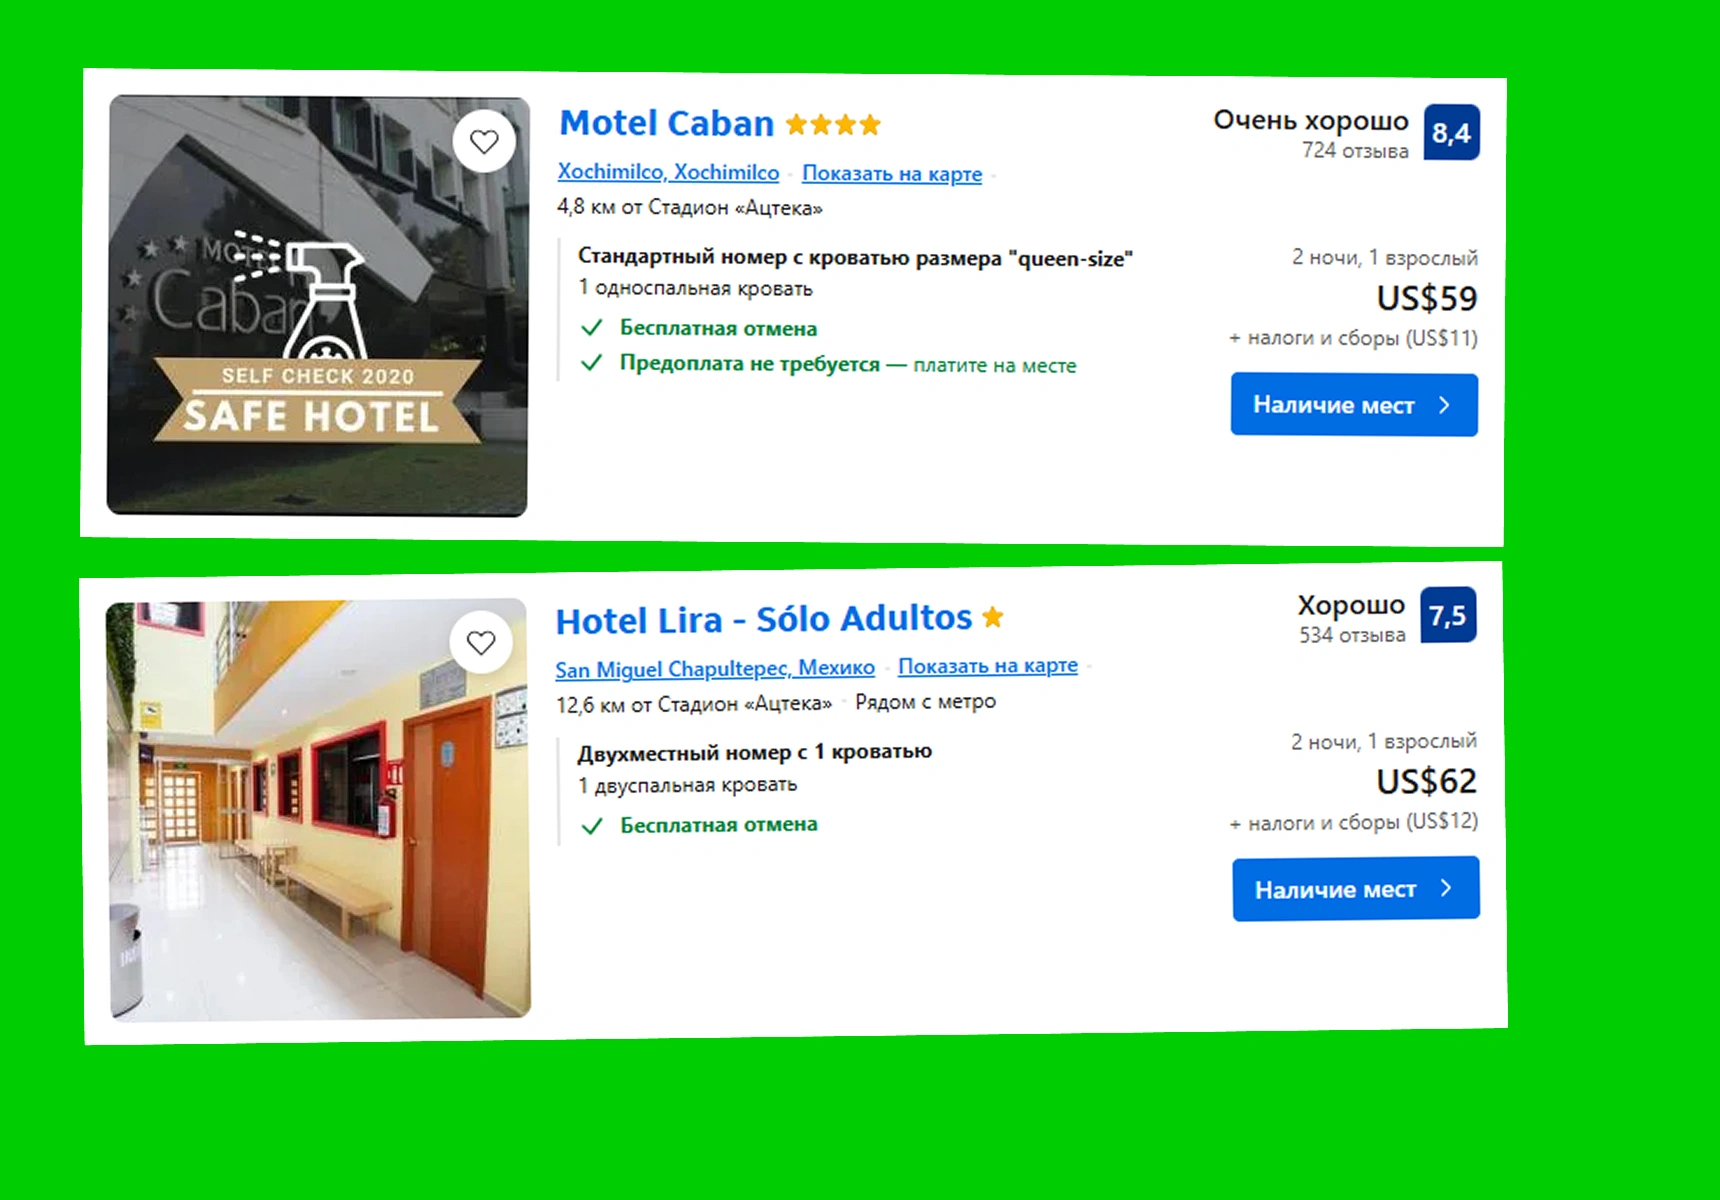The width and height of the screenshot is (1720, 1200).
Task: Click Motel Caban four-star rating
Action: point(833,125)
